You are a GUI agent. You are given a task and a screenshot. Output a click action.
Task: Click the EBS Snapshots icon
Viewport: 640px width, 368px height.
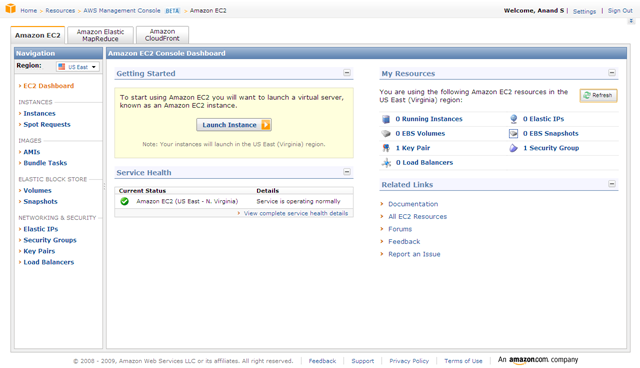click(x=513, y=133)
